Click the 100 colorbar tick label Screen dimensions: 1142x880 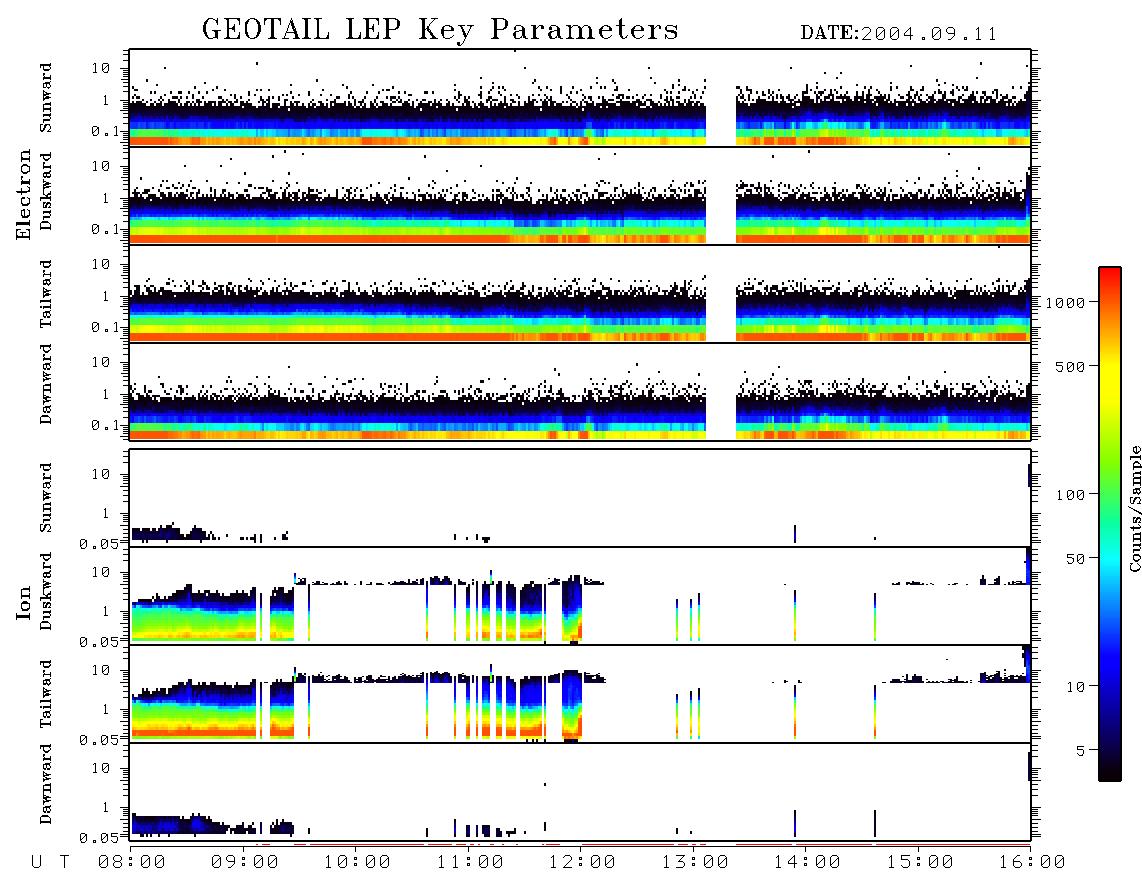[x=1070, y=495]
